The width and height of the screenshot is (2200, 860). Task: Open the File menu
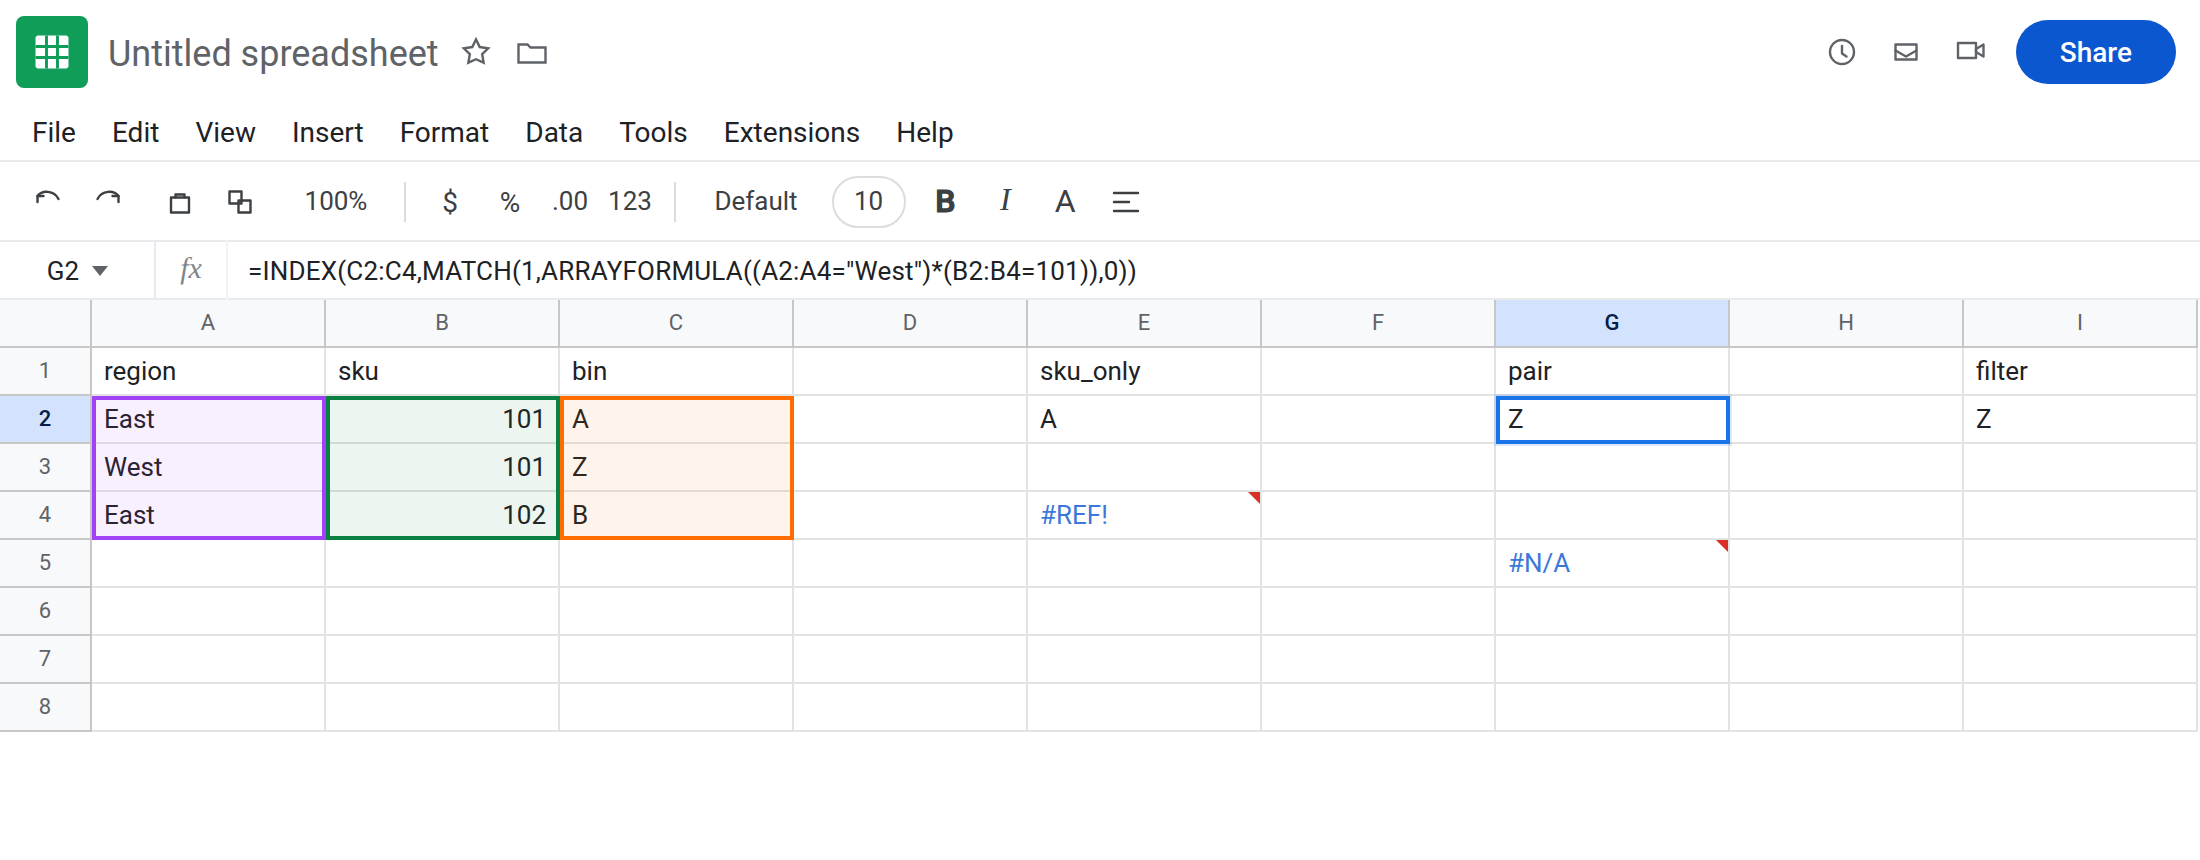click(54, 132)
